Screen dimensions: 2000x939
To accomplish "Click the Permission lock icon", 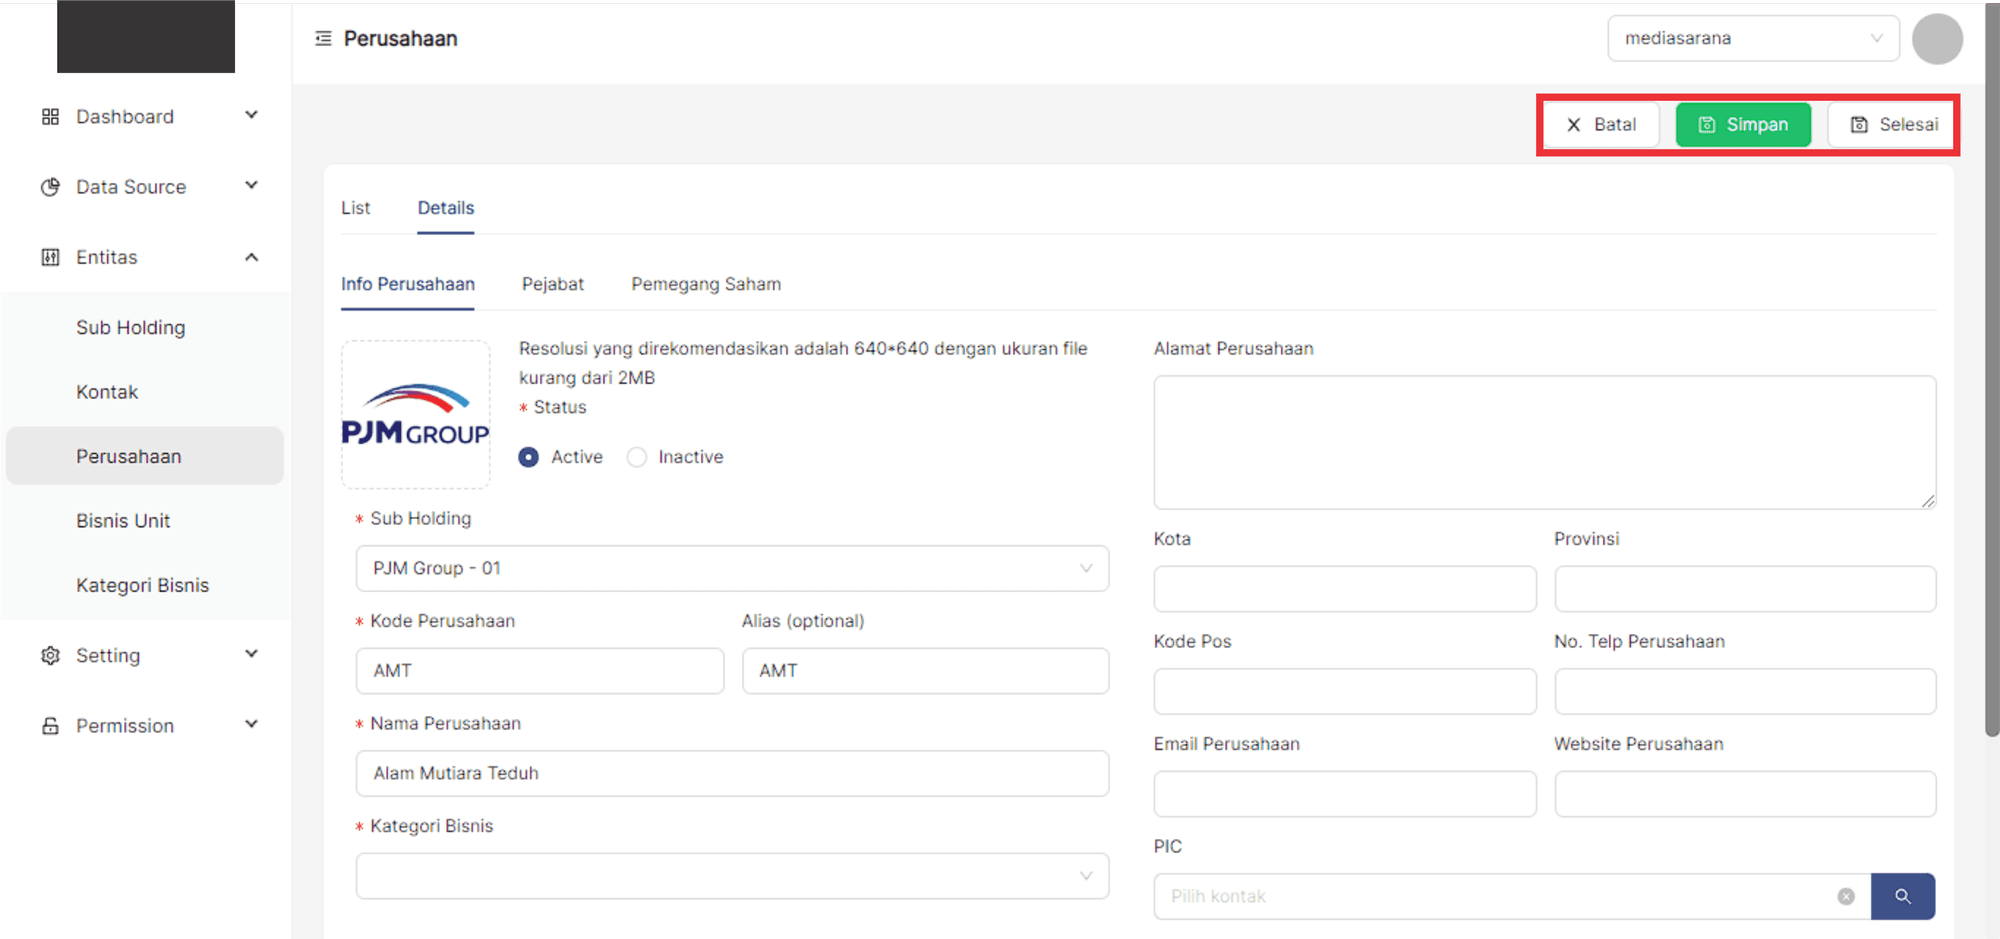I will [x=50, y=726].
